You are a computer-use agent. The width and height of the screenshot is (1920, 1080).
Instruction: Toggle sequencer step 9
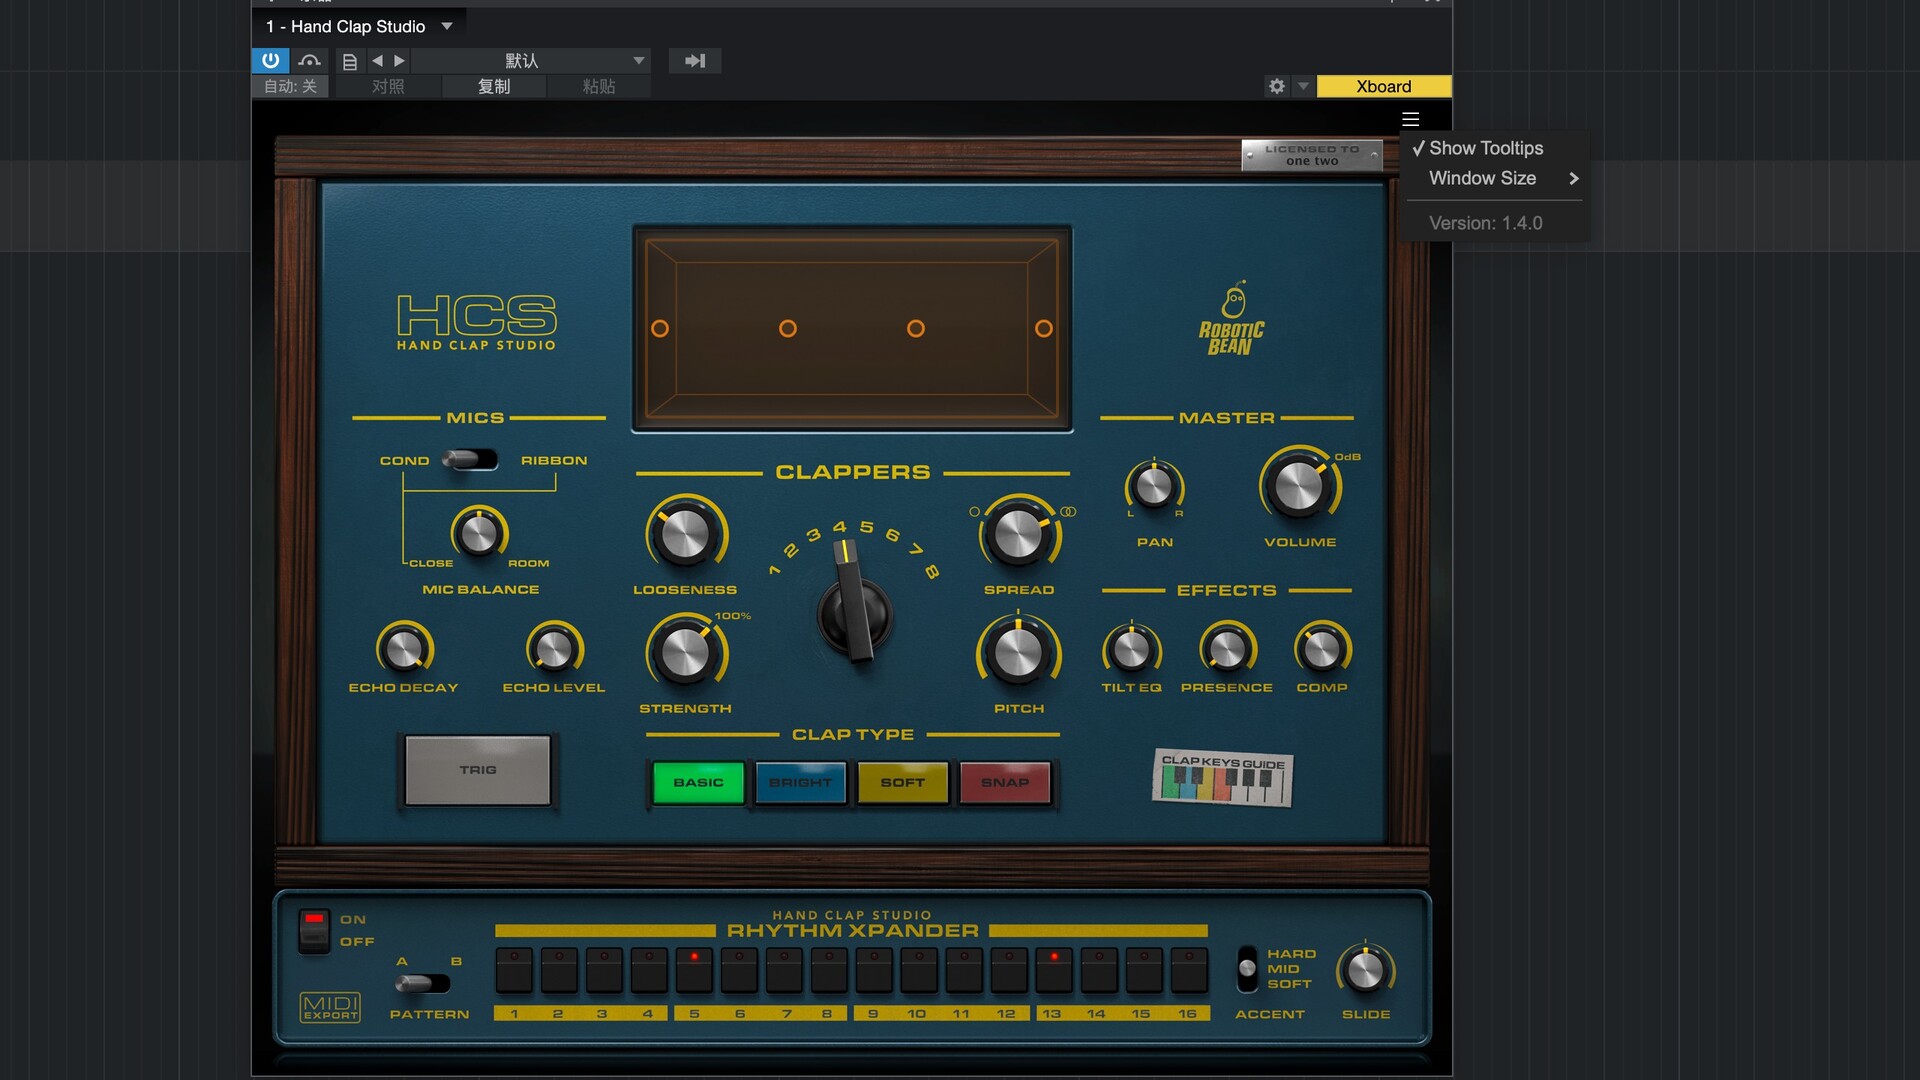tap(874, 971)
